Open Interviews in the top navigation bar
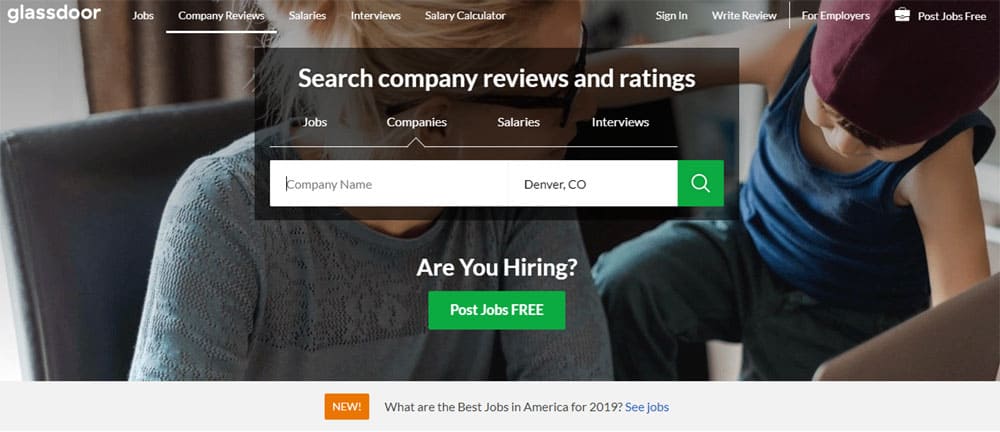The height and width of the screenshot is (432, 1000). click(376, 15)
